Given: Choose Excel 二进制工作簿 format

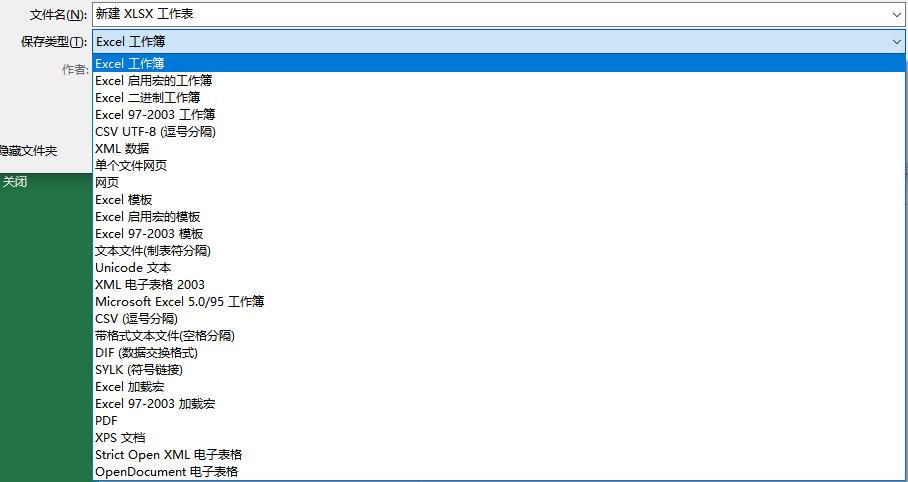Looking at the screenshot, I should pos(499,97).
